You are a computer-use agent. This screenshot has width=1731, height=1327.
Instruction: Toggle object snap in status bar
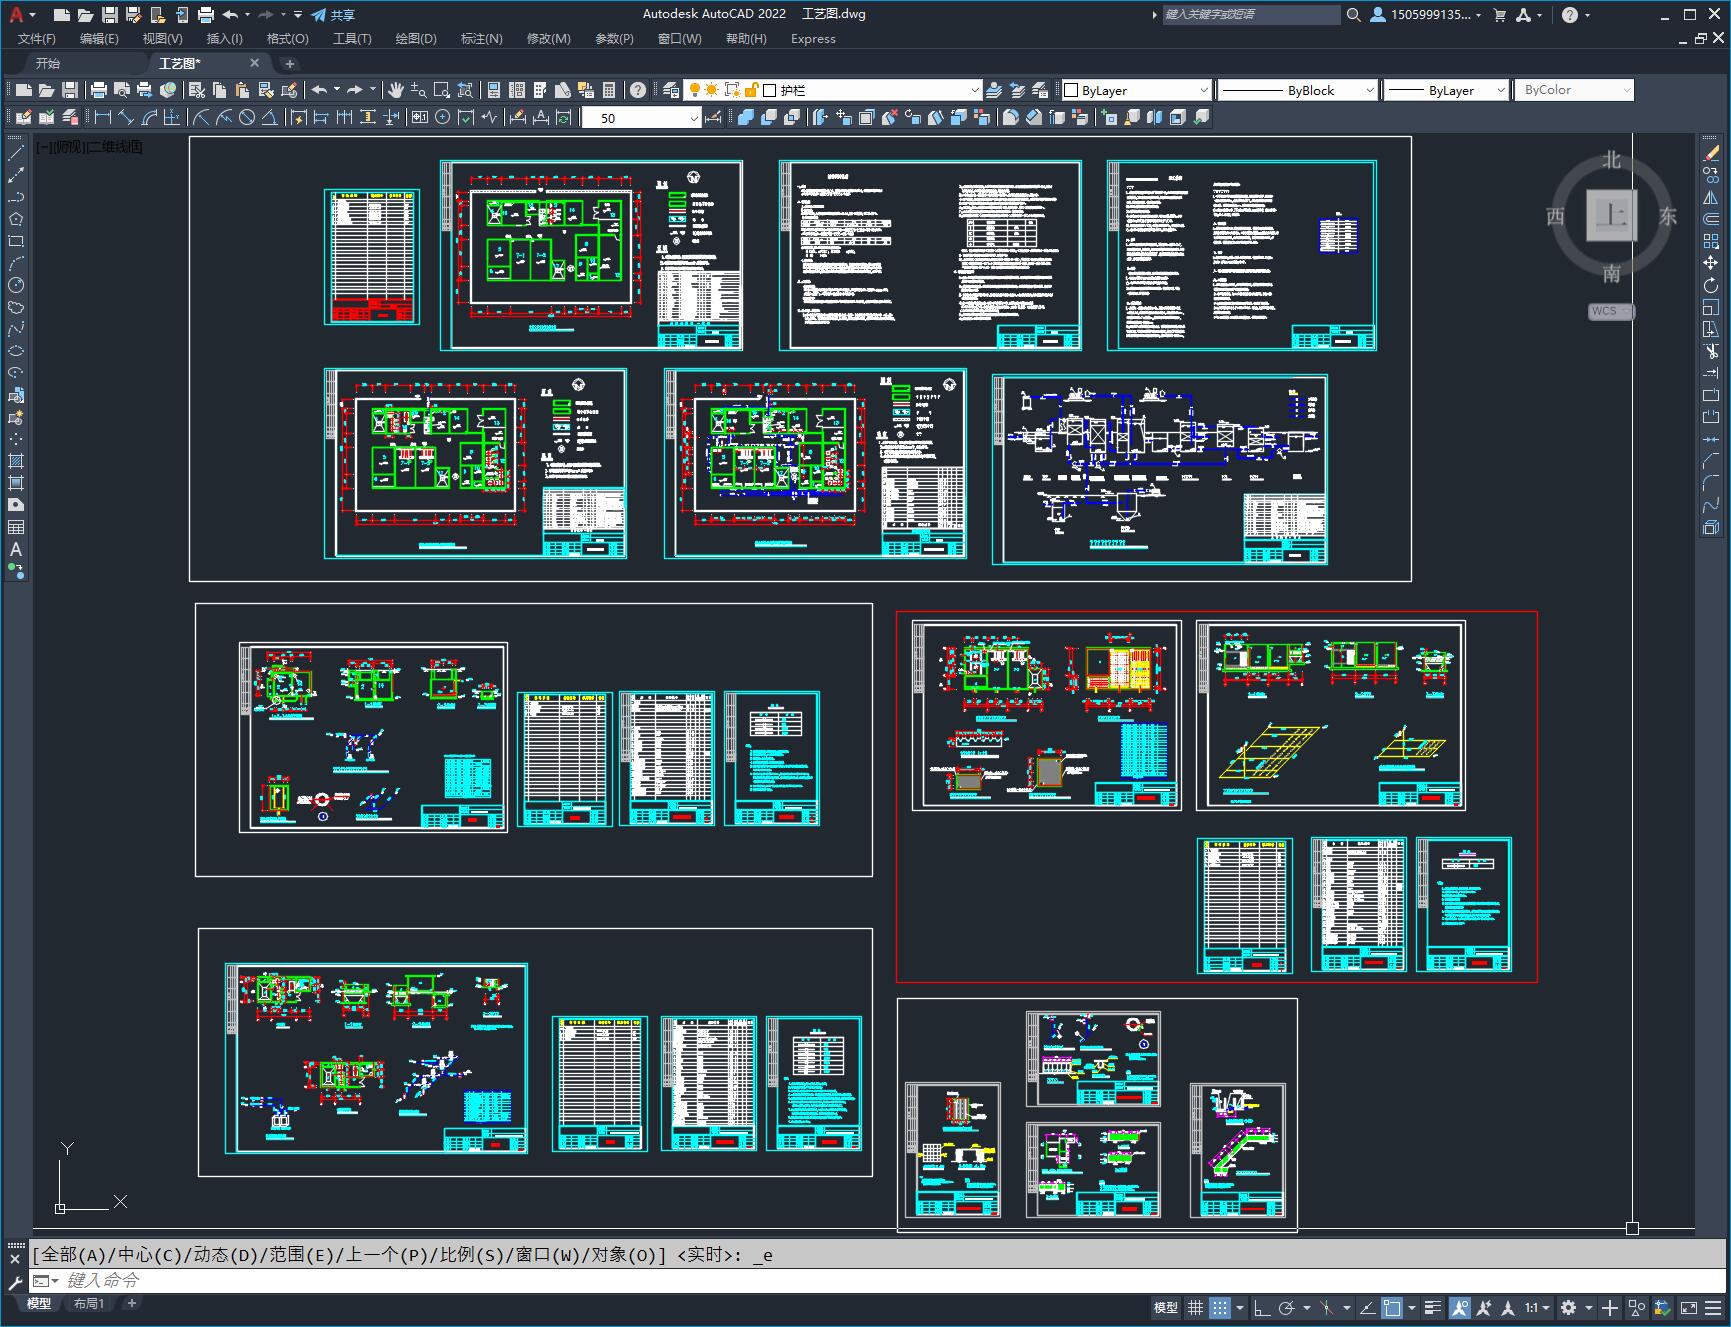pyautogui.click(x=1392, y=1307)
